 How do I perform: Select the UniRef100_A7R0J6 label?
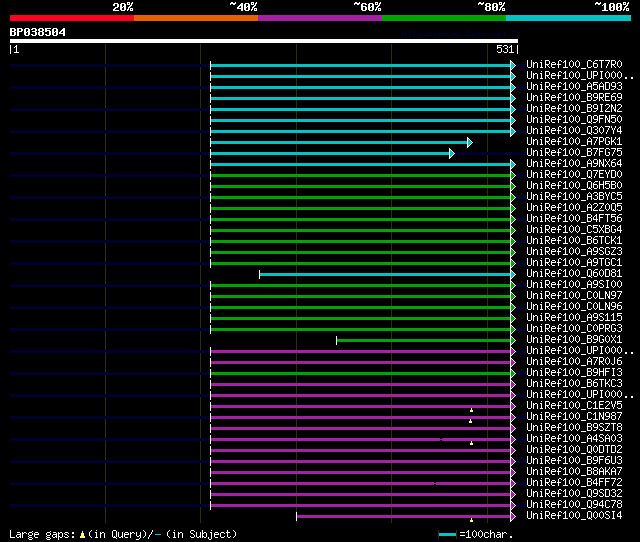[574, 362]
